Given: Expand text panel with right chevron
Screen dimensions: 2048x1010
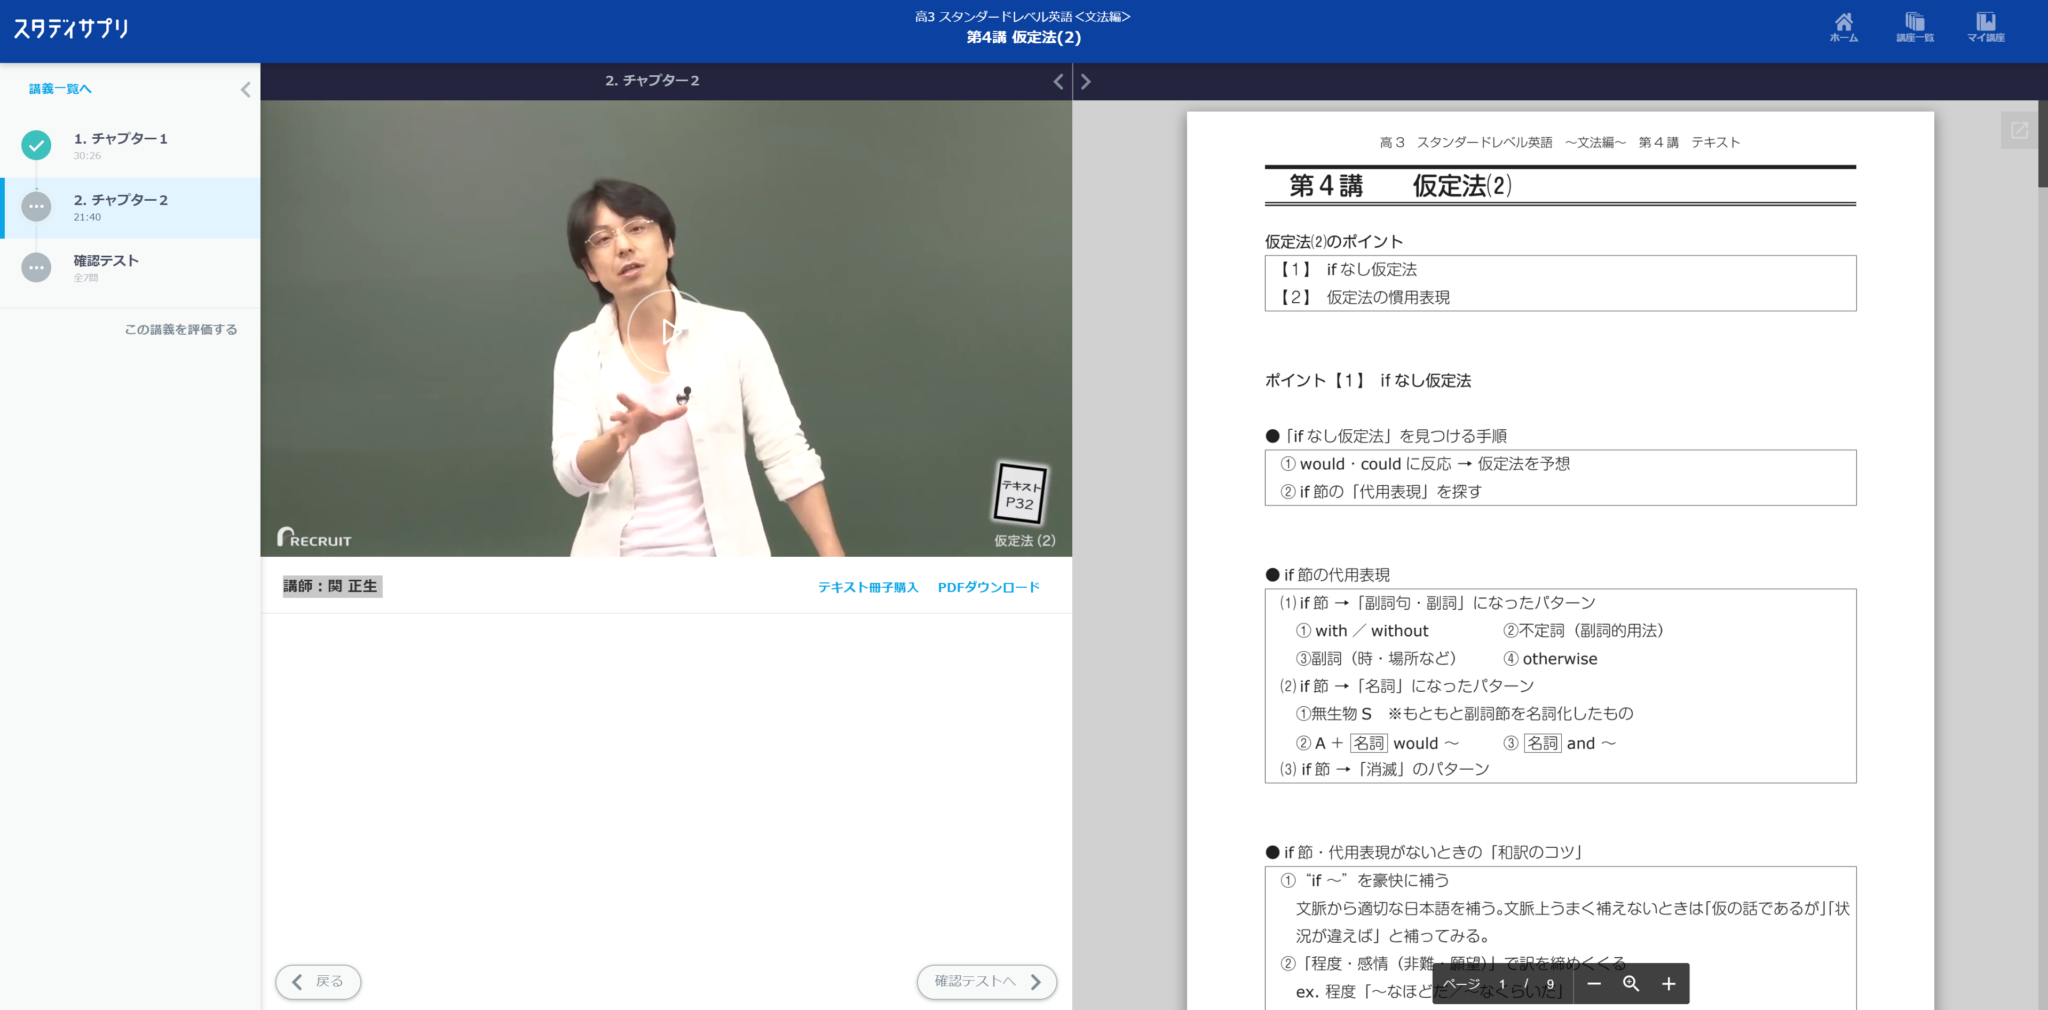Looking at the screenshot, I should [x=1086, y=82].
